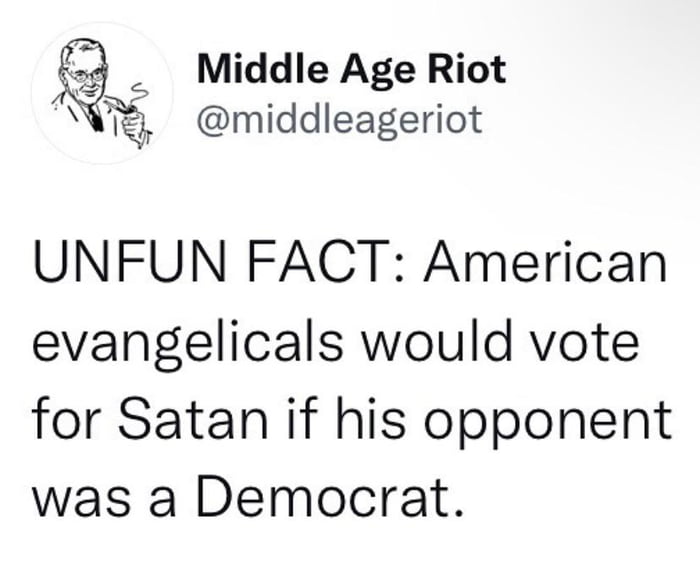Open the Middle Age Riot display name
700x582 pixels.
(351, 71)
